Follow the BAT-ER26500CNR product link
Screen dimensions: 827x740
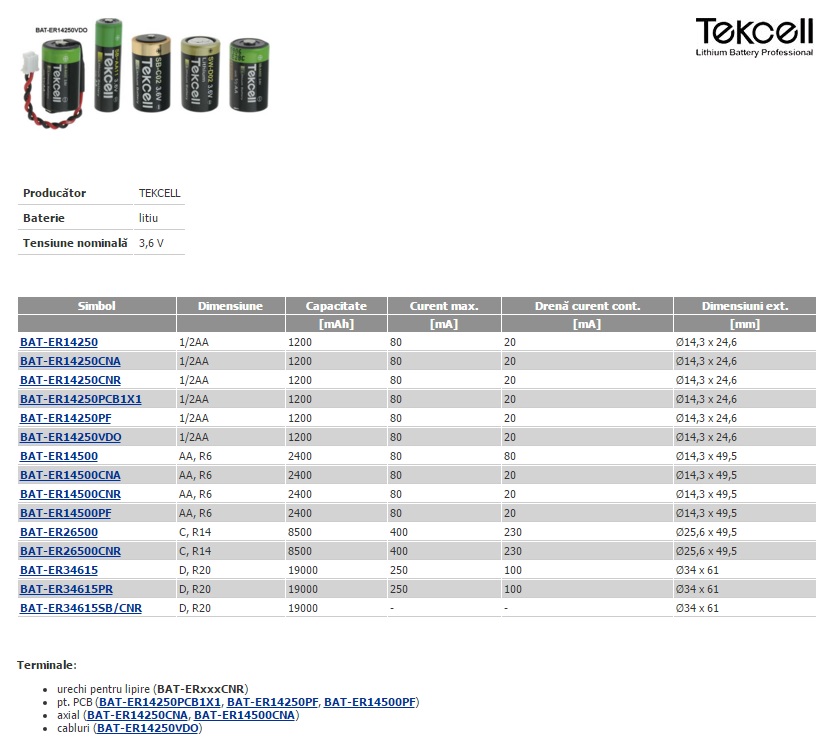(70, 551)
